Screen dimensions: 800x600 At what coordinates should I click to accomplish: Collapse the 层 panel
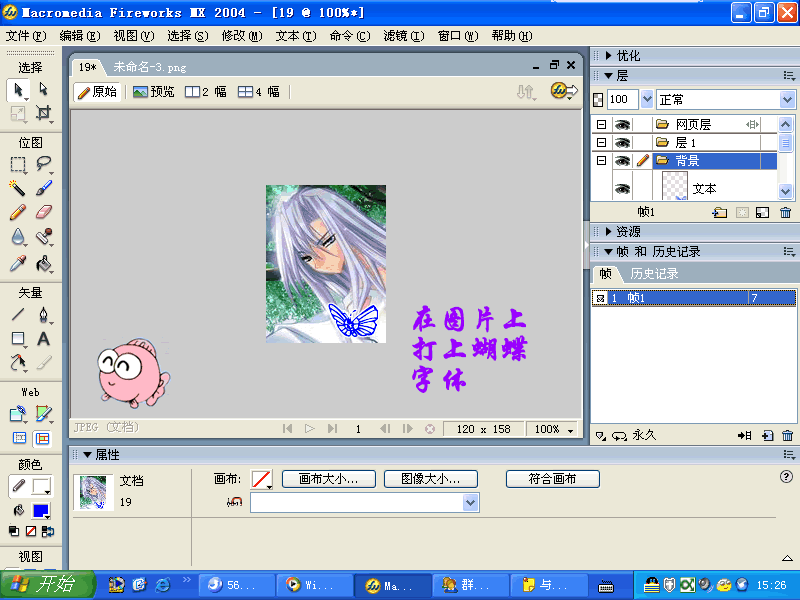point(608,76)
